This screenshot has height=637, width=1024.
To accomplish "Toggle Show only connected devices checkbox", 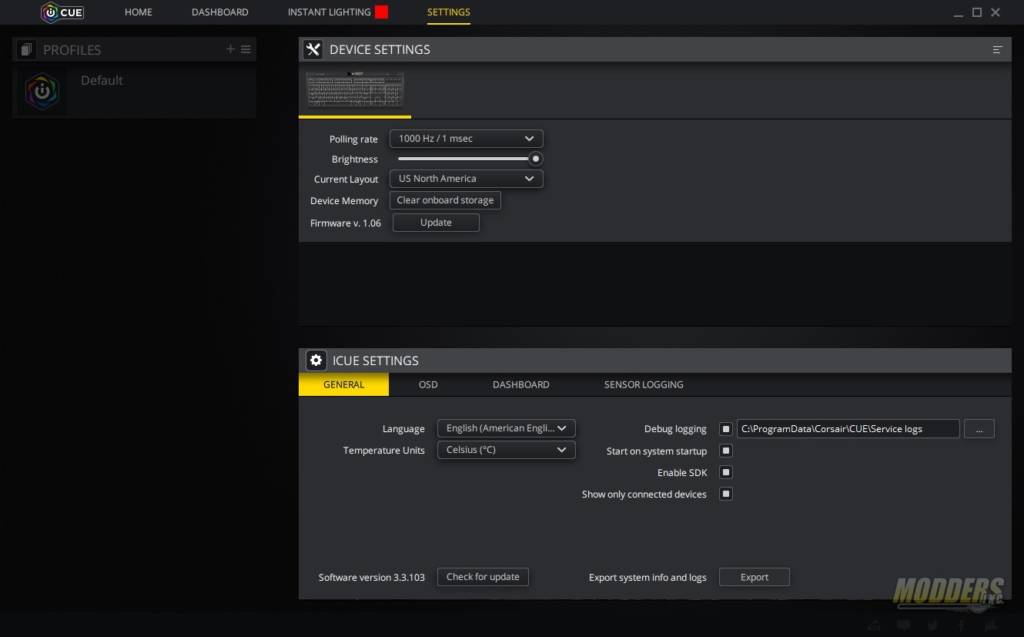I will 726,494.
